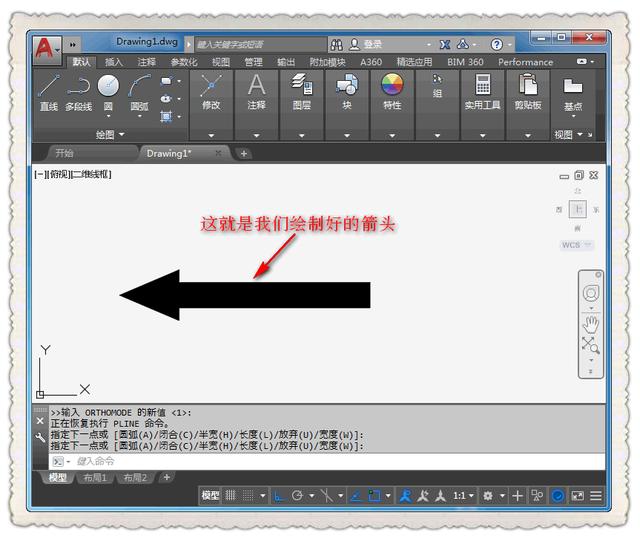This screenshot has height=544, width=640.
Task: Select the 多段线 (Polyline) tool
Action: click(x=79, y=93)
